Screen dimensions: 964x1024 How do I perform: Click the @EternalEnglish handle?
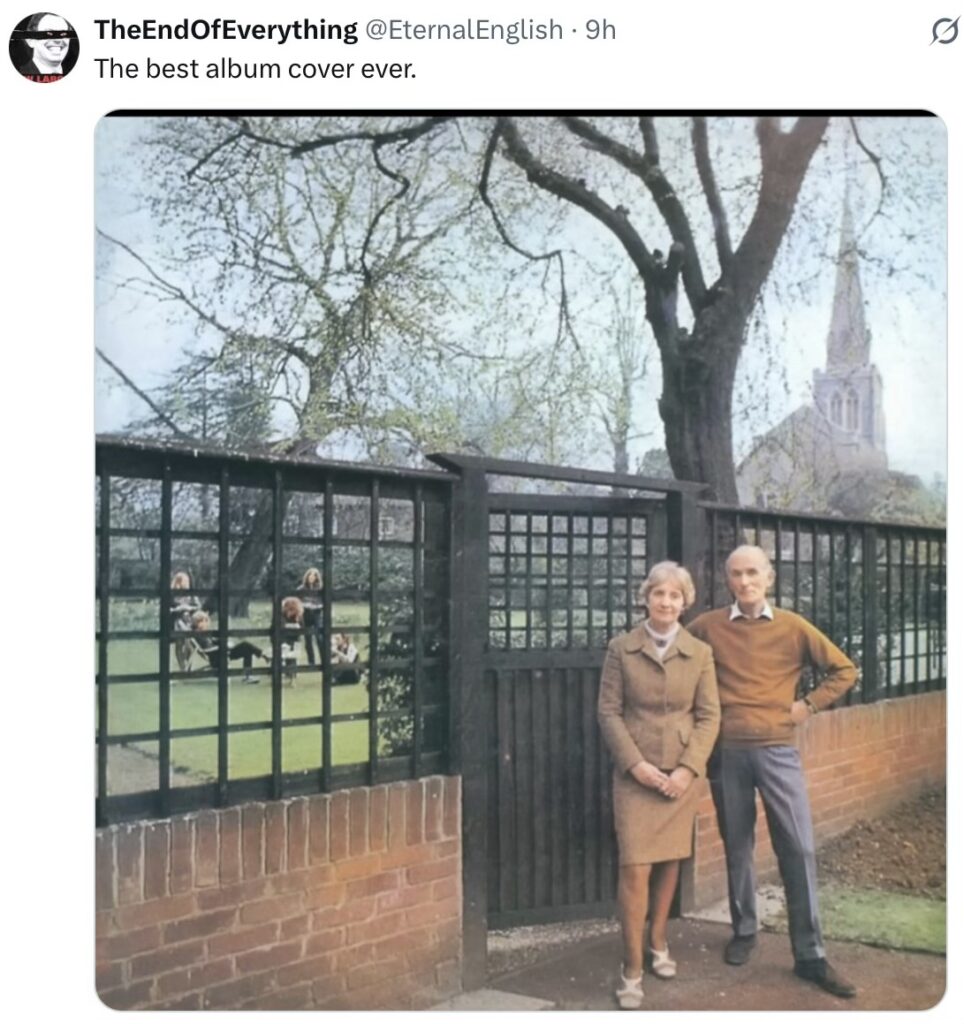click(x=463, y=30)
